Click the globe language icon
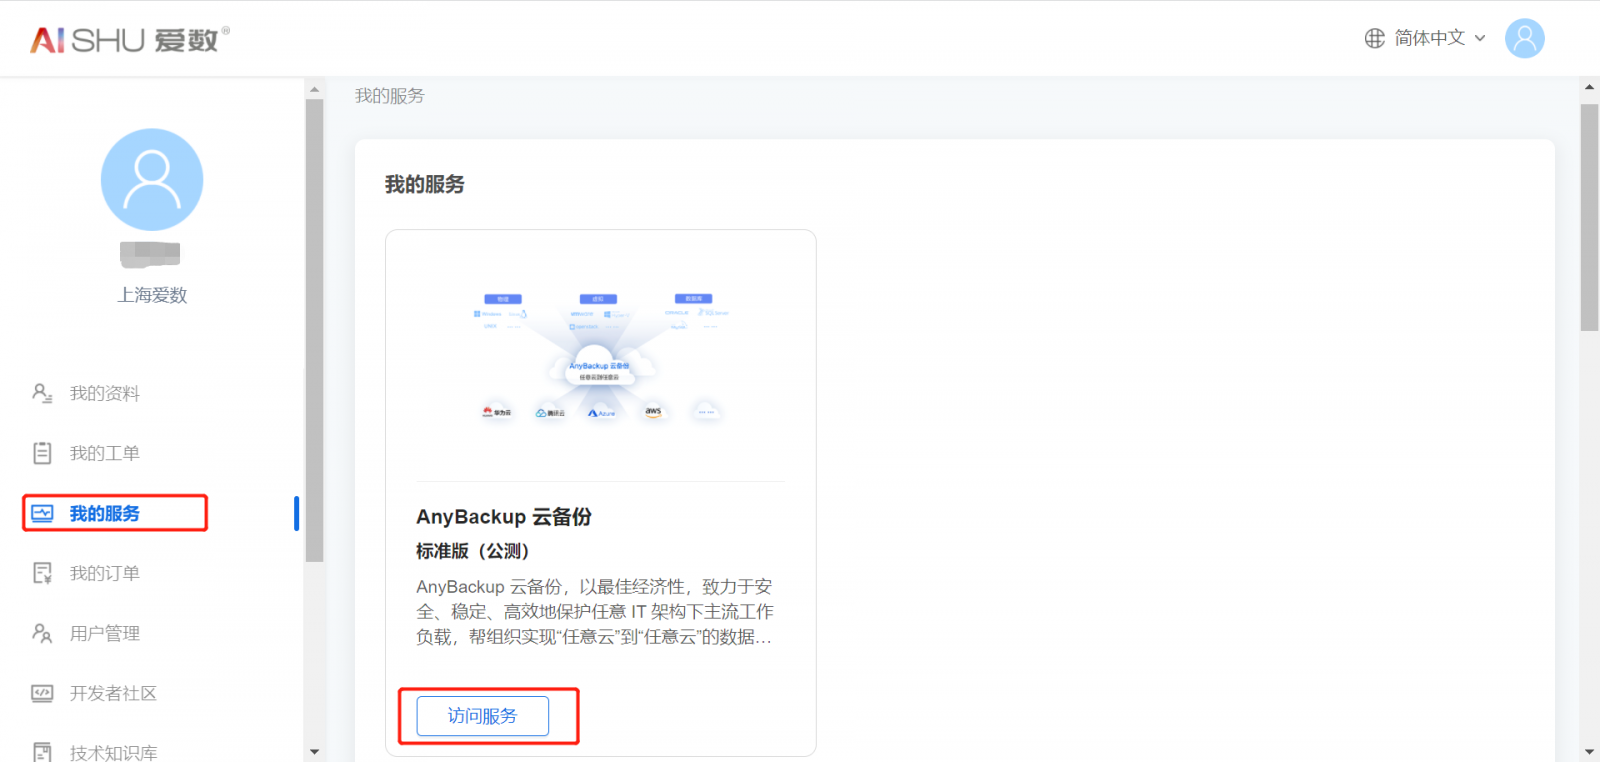 click(1375, 38)
